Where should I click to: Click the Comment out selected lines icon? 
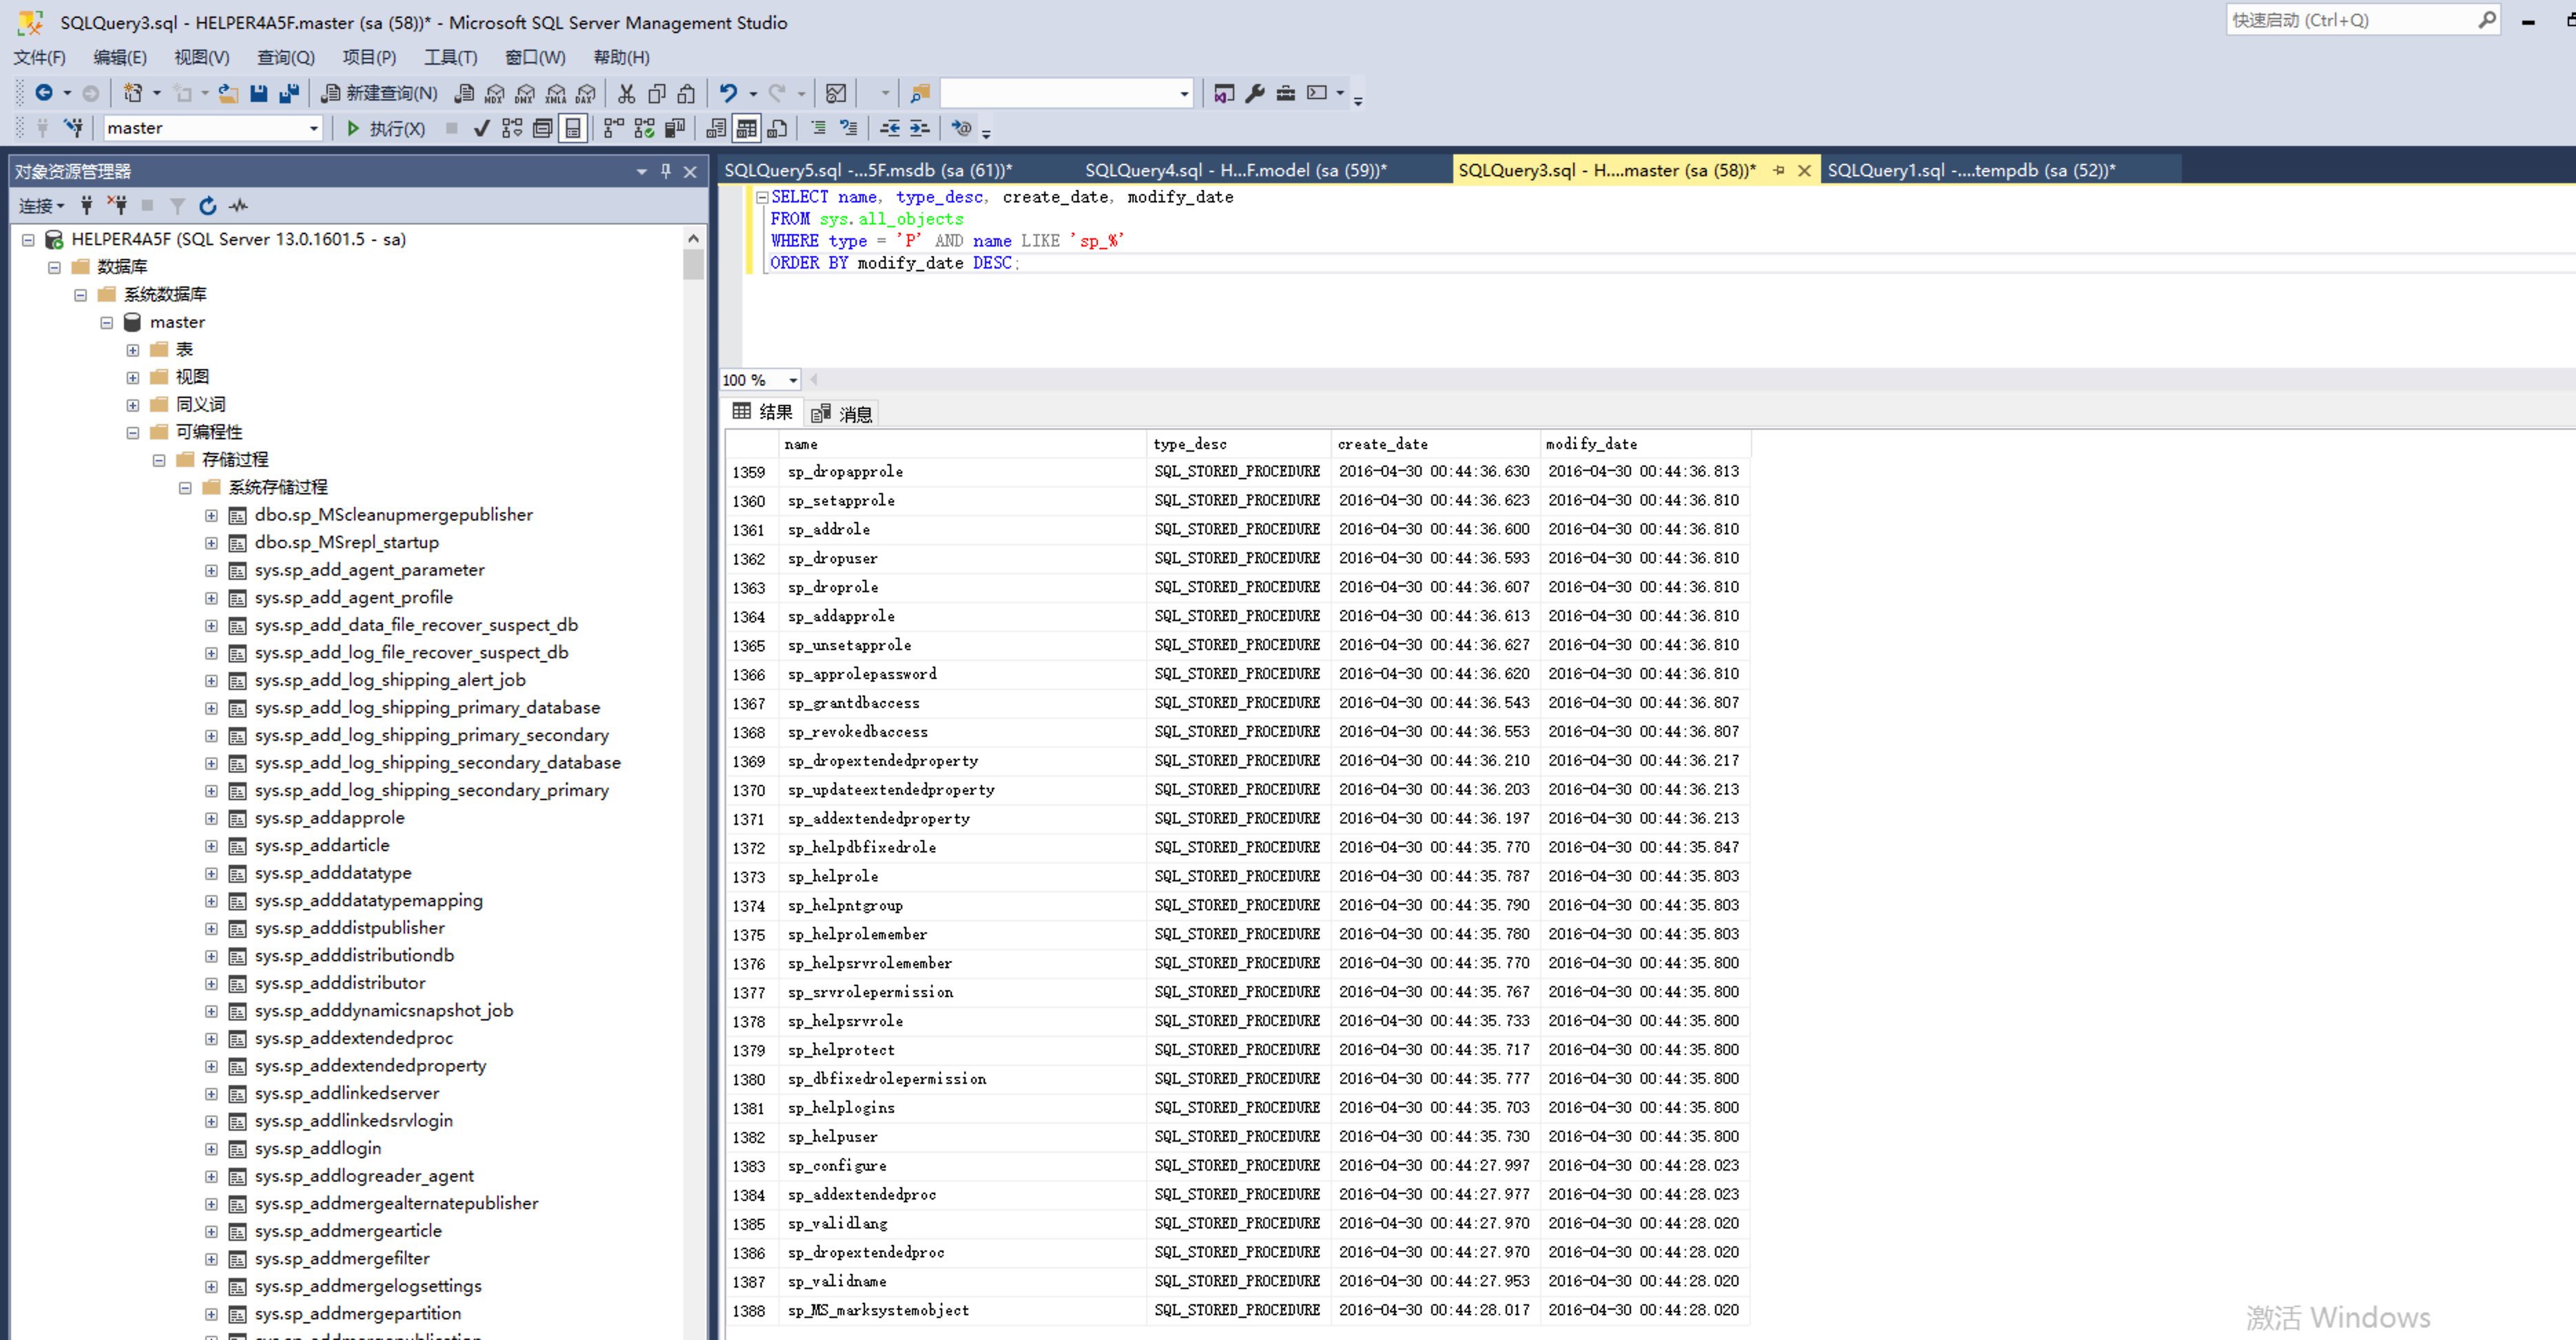click(x=818, y=128)
